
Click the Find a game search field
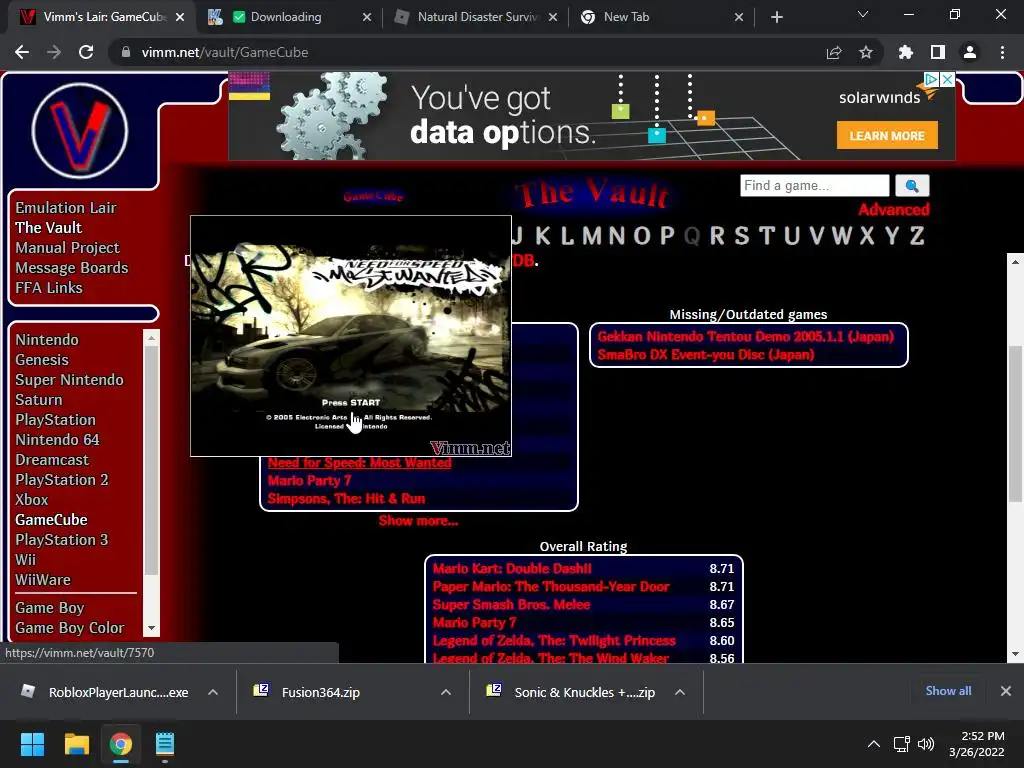(x=814, y=185)
